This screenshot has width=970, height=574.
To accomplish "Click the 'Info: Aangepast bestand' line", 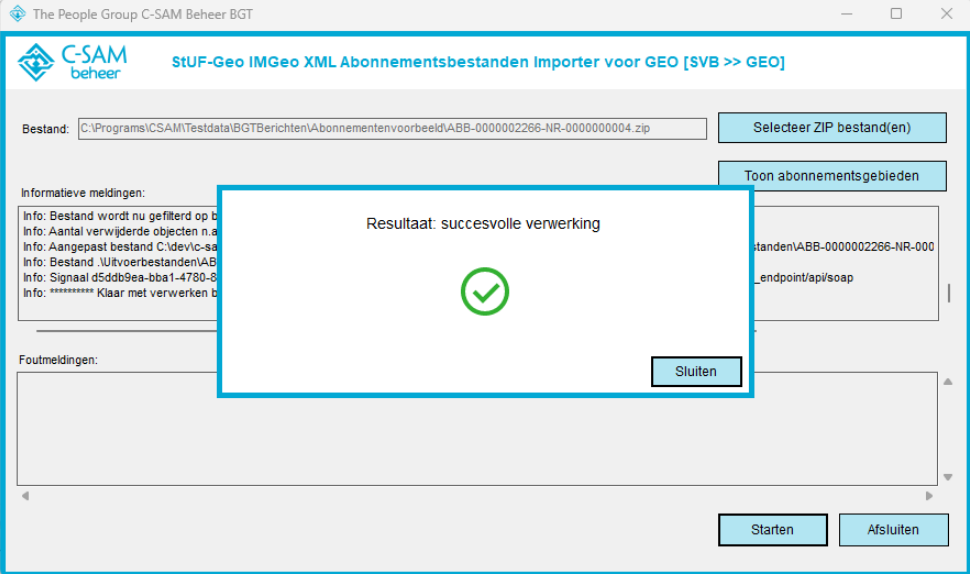I will 121,247.
